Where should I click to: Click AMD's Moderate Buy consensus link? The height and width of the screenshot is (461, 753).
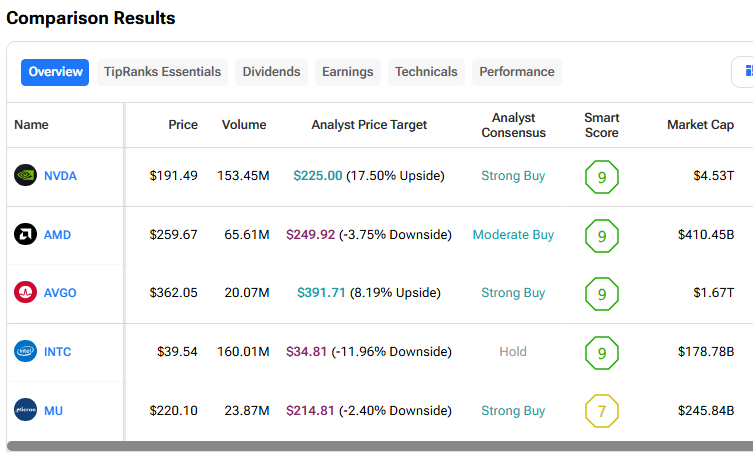tap(513, 235)
